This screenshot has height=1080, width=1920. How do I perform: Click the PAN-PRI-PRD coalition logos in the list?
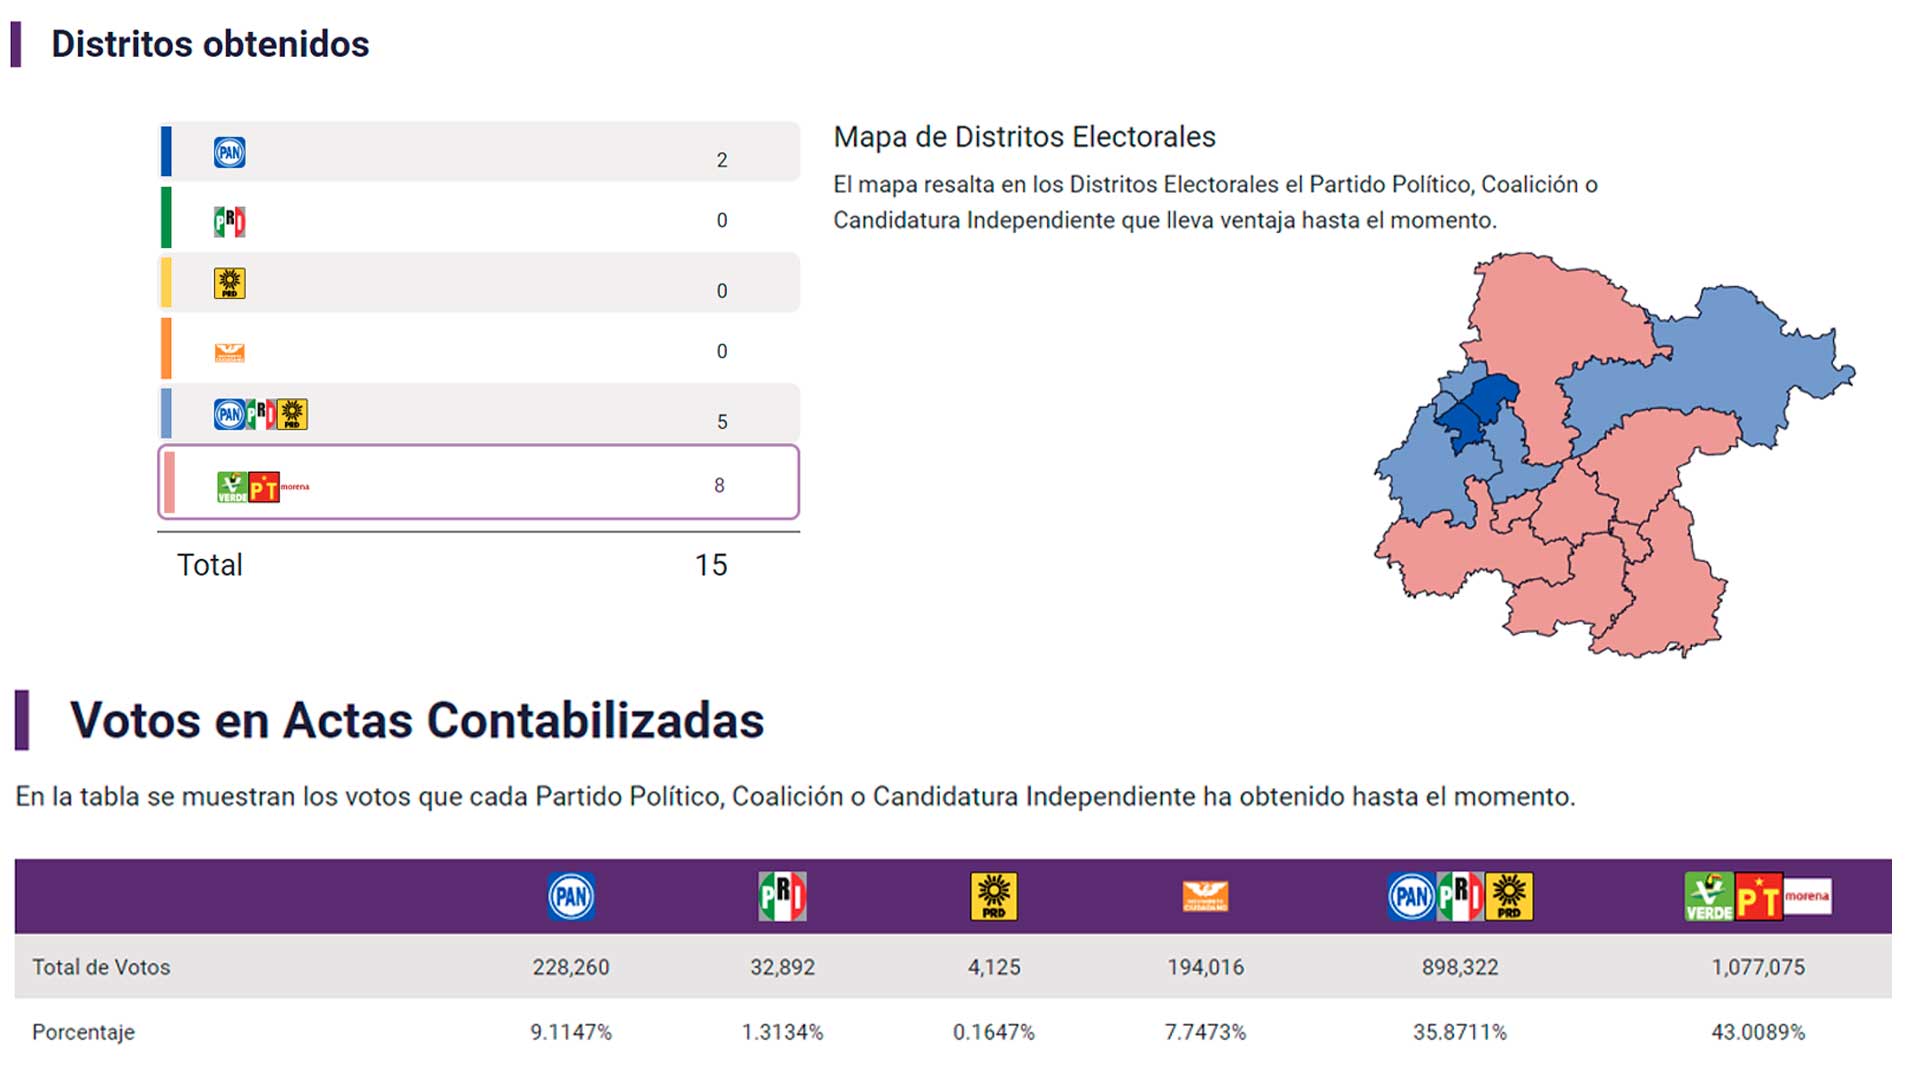click(260, 414)
